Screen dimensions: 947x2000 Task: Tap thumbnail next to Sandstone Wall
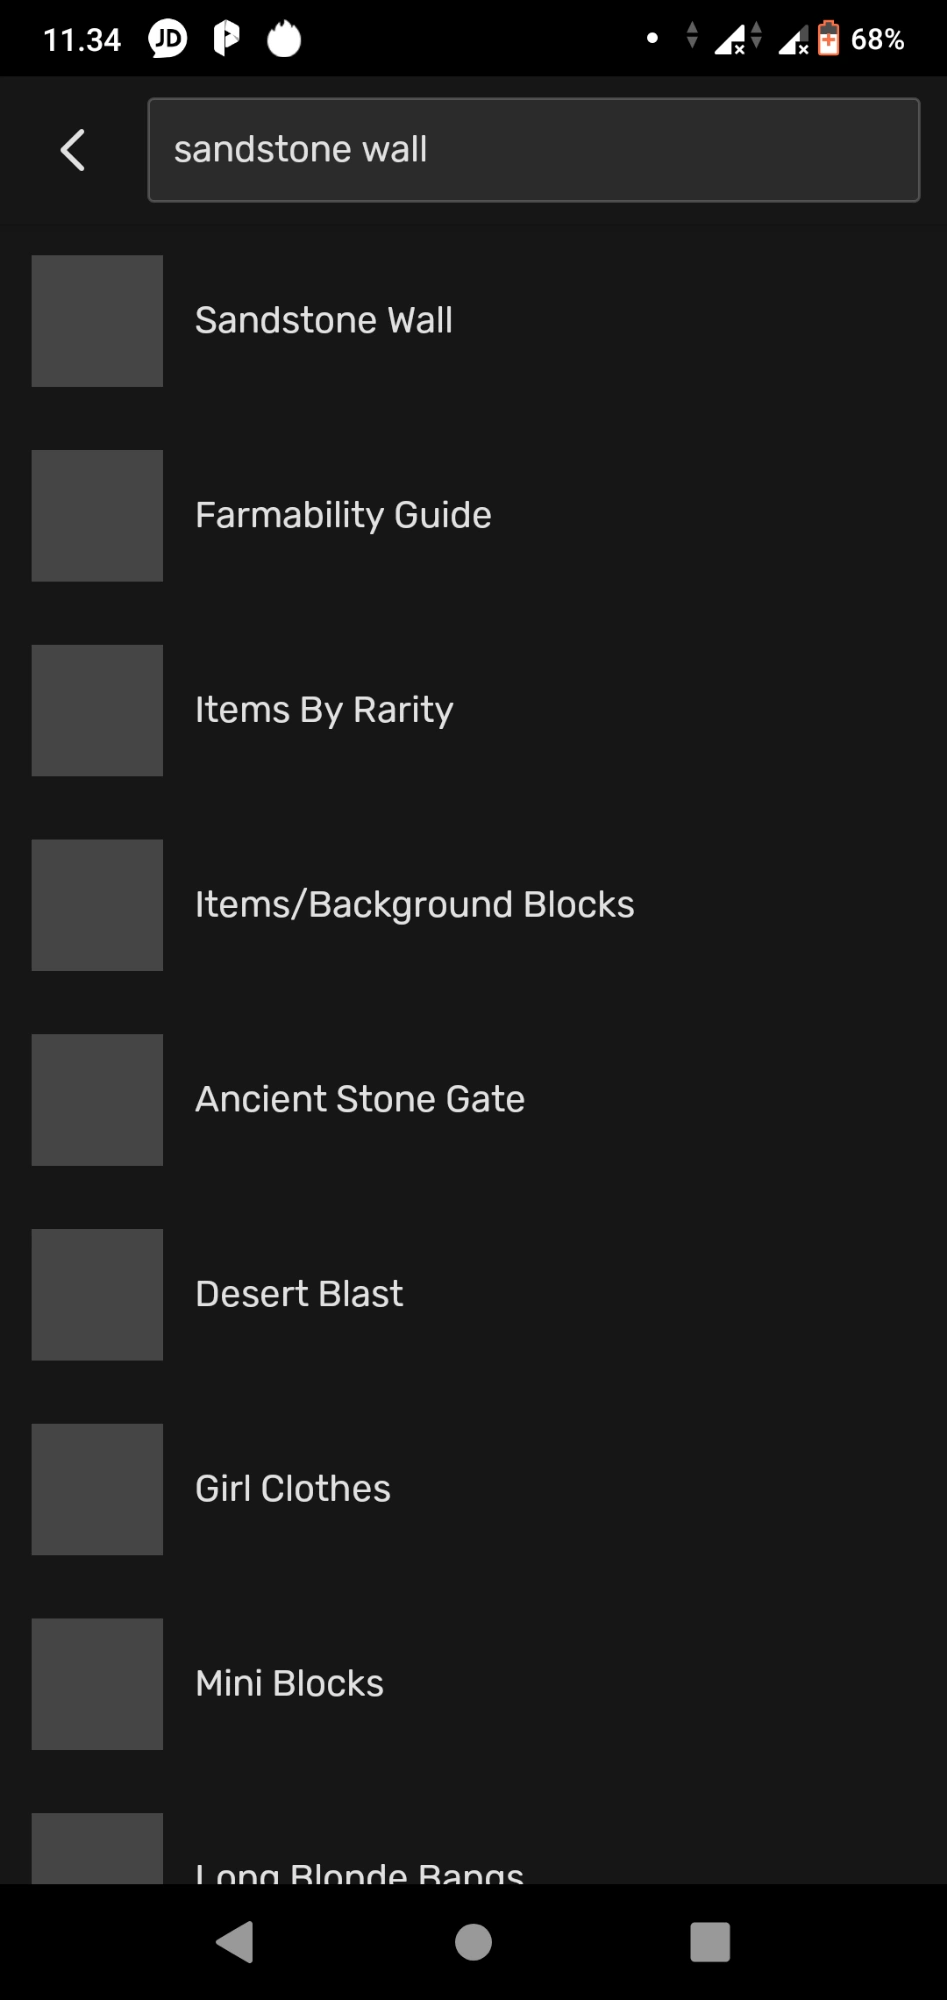point(97,321)
